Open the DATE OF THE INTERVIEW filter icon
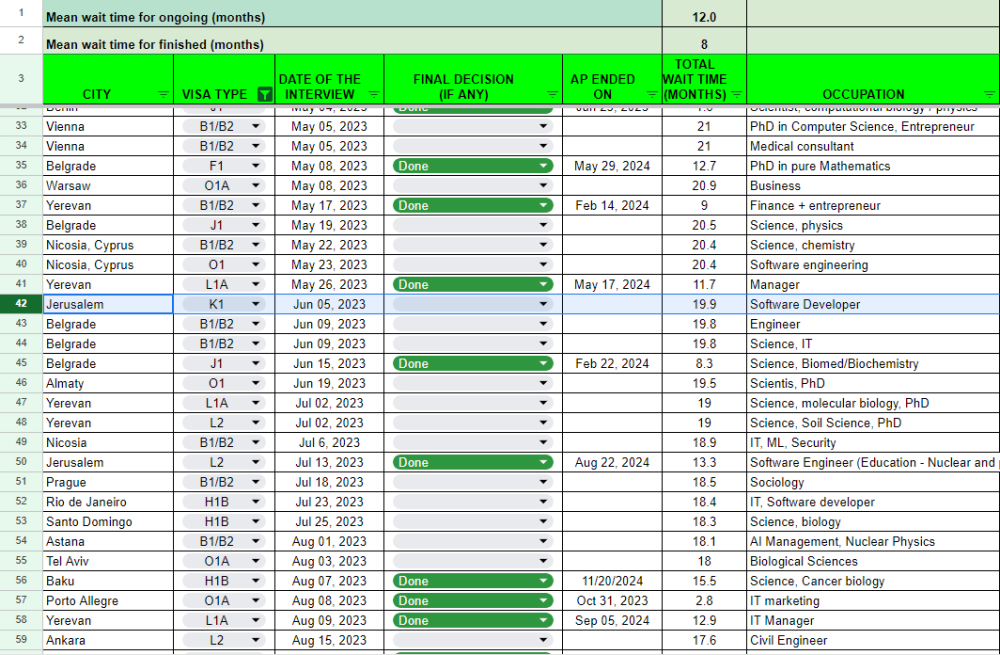Image resolution: width=1000 pixels, height=655 pixels. [374, 94]
